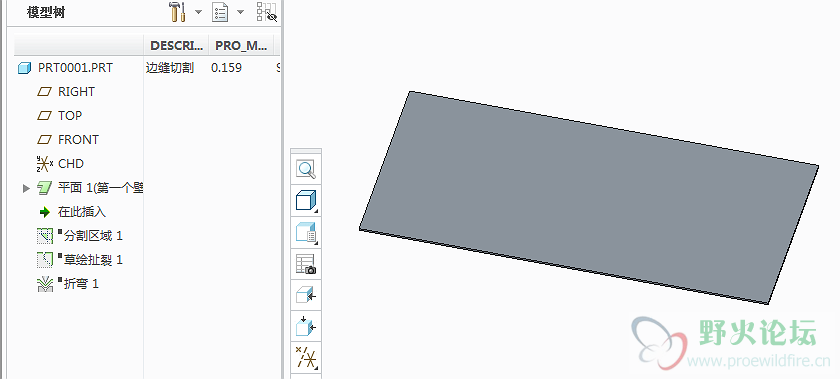Click the zoom magnifier tool in viewport toolbar

(x=306, y=170)
